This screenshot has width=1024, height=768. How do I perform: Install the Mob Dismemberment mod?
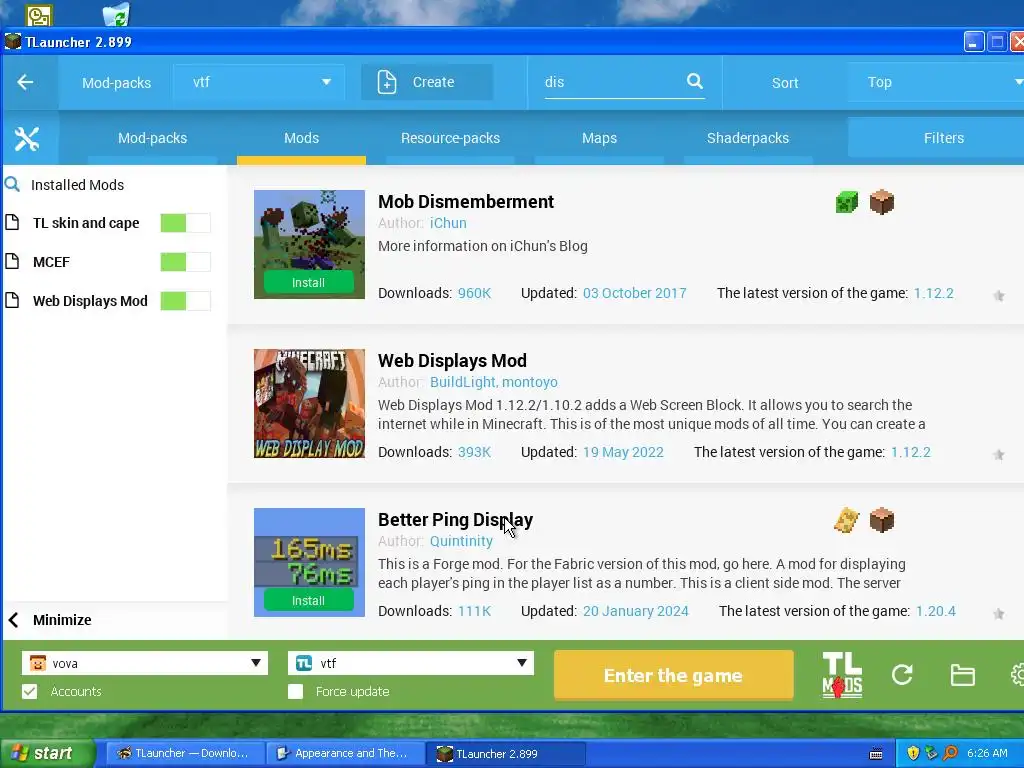(x=308, y=283)
